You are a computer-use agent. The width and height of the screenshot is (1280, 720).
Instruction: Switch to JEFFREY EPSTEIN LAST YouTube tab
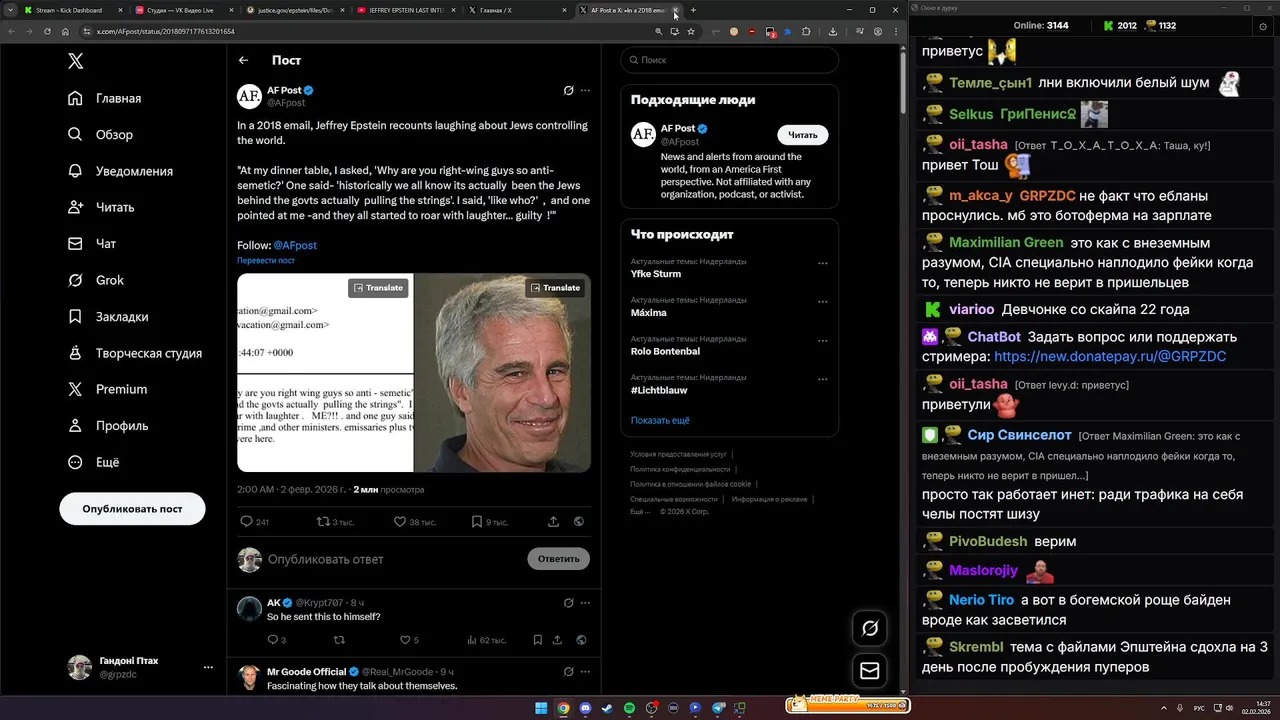point(404,10)
